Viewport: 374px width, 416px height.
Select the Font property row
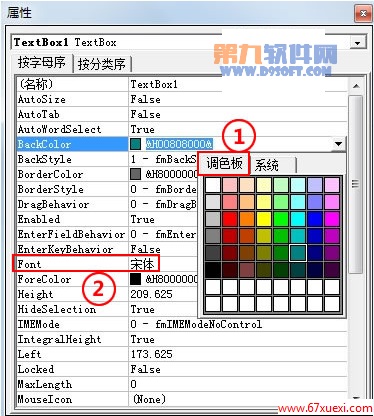[86, 264]
